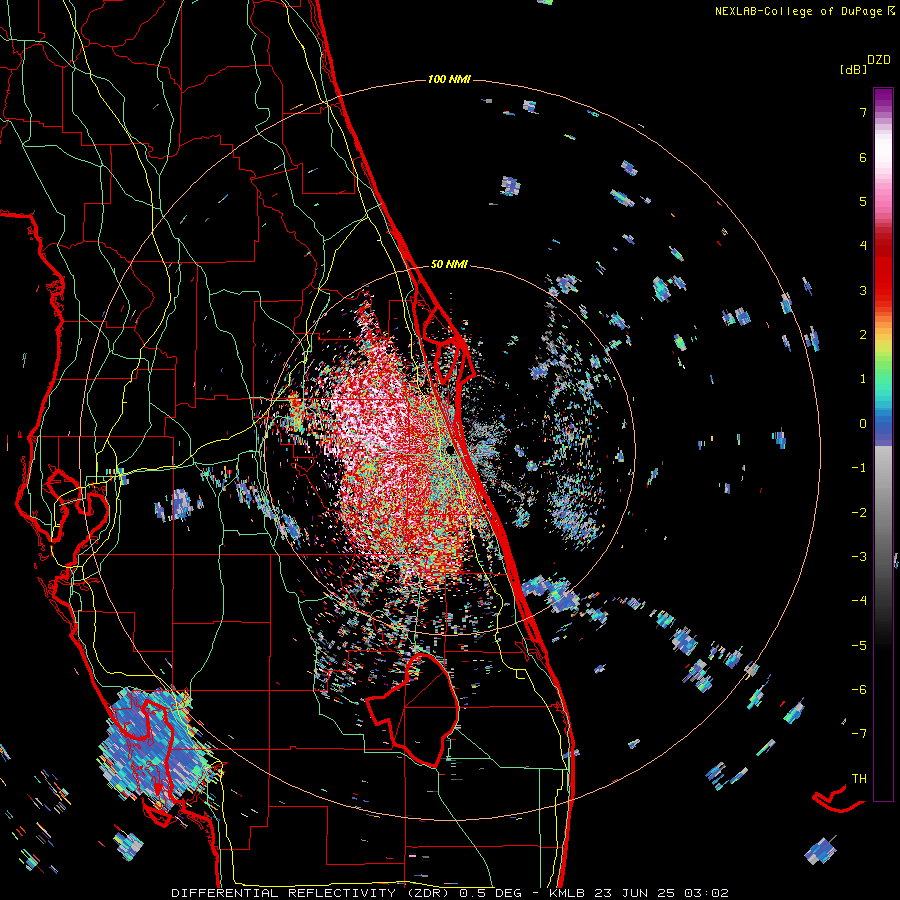
Task: Click the -2 value on color scale
Action: point(859,513)
